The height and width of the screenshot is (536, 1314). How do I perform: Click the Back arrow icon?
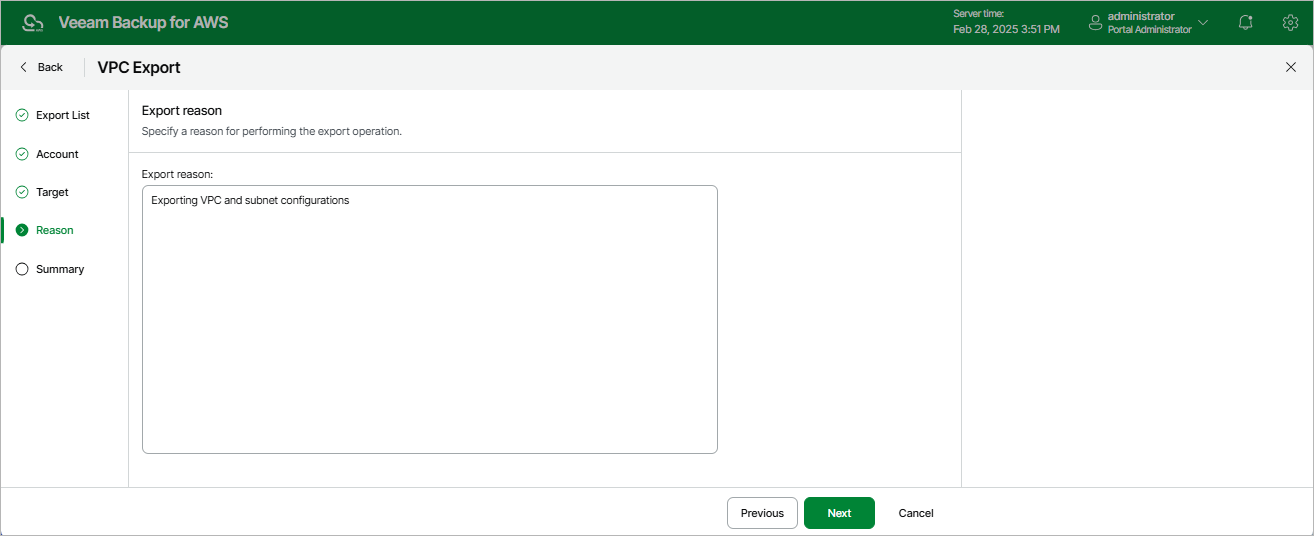[x=24, y=67]
